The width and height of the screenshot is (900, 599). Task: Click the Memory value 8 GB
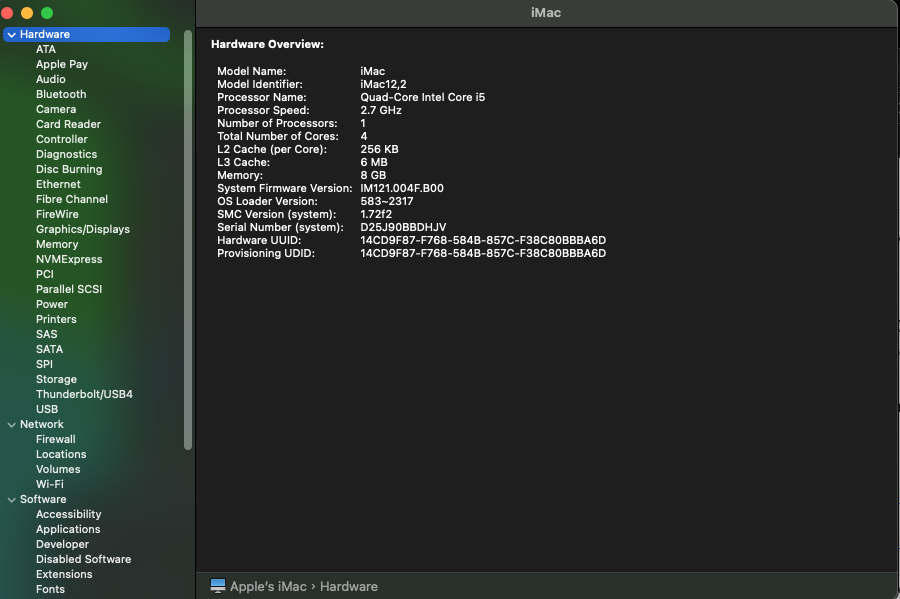(x=373, y=176)
